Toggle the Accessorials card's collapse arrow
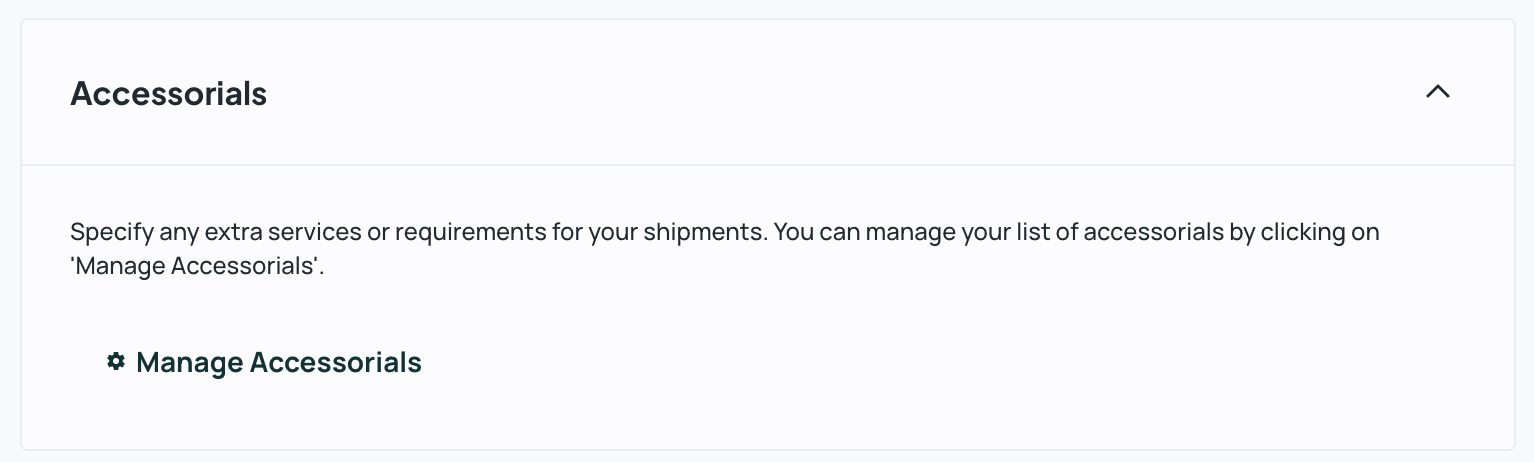 click(x=1437, y=92)
